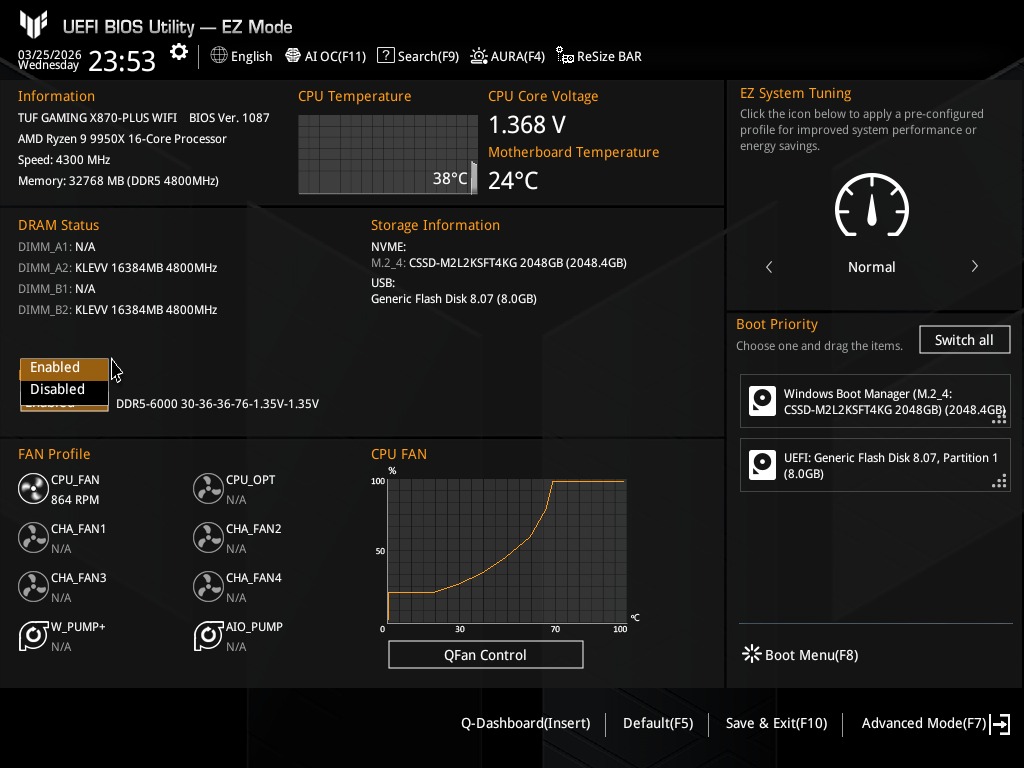1024x768 pixels.
Task: Open the AURA(F4) lighting icon
Action: pos(479,56)
